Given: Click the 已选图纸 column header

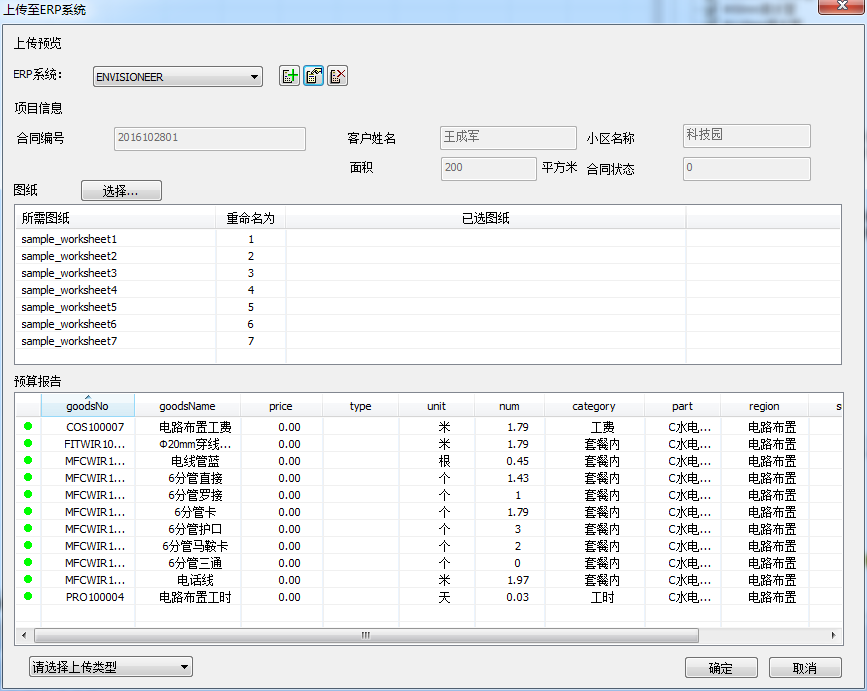Looking at the screenshot, I should pyautogui.click(x=485, y=218).
